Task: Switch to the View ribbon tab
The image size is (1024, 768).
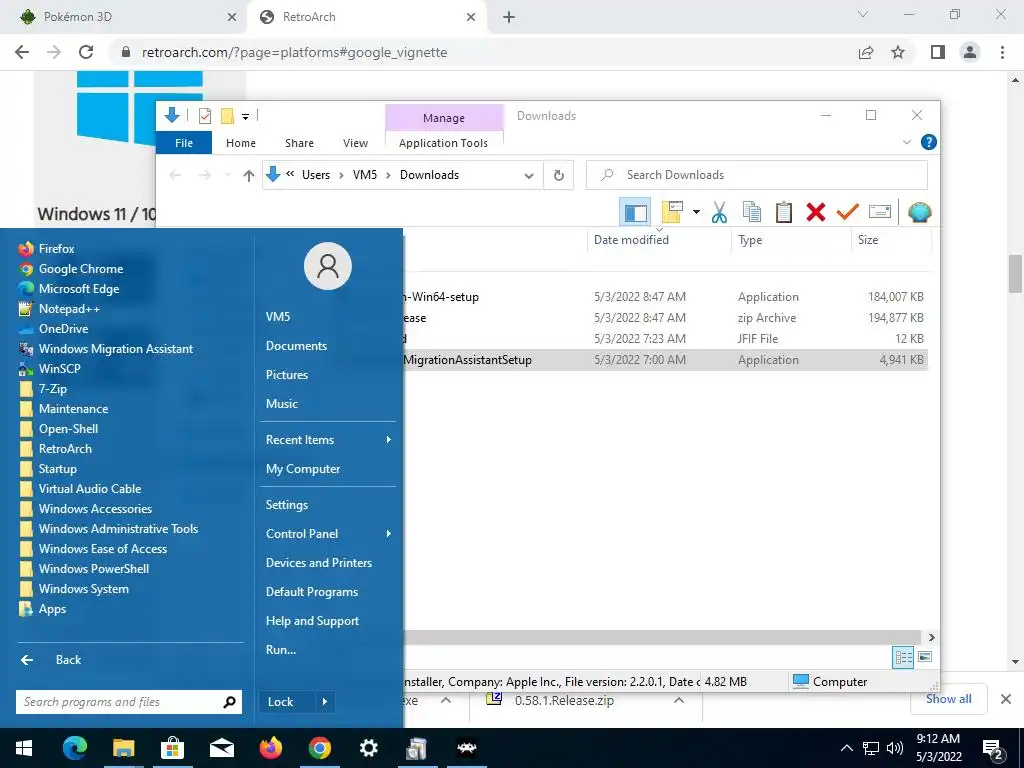Action: pyautogui.click(x=355, y=143)
